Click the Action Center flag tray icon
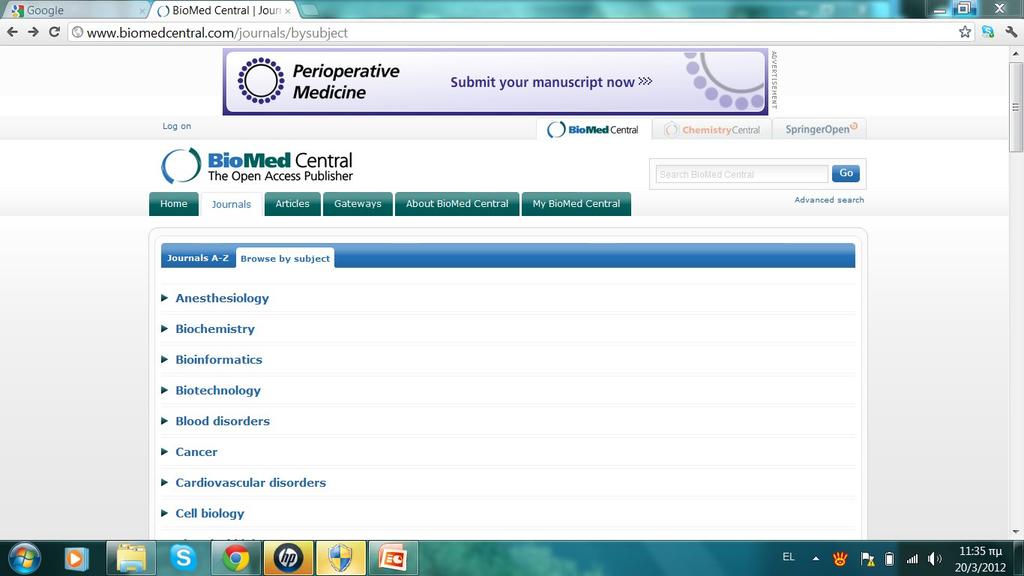The width and height of the screenshot is (1024, 576). click(x=867, y=558)
